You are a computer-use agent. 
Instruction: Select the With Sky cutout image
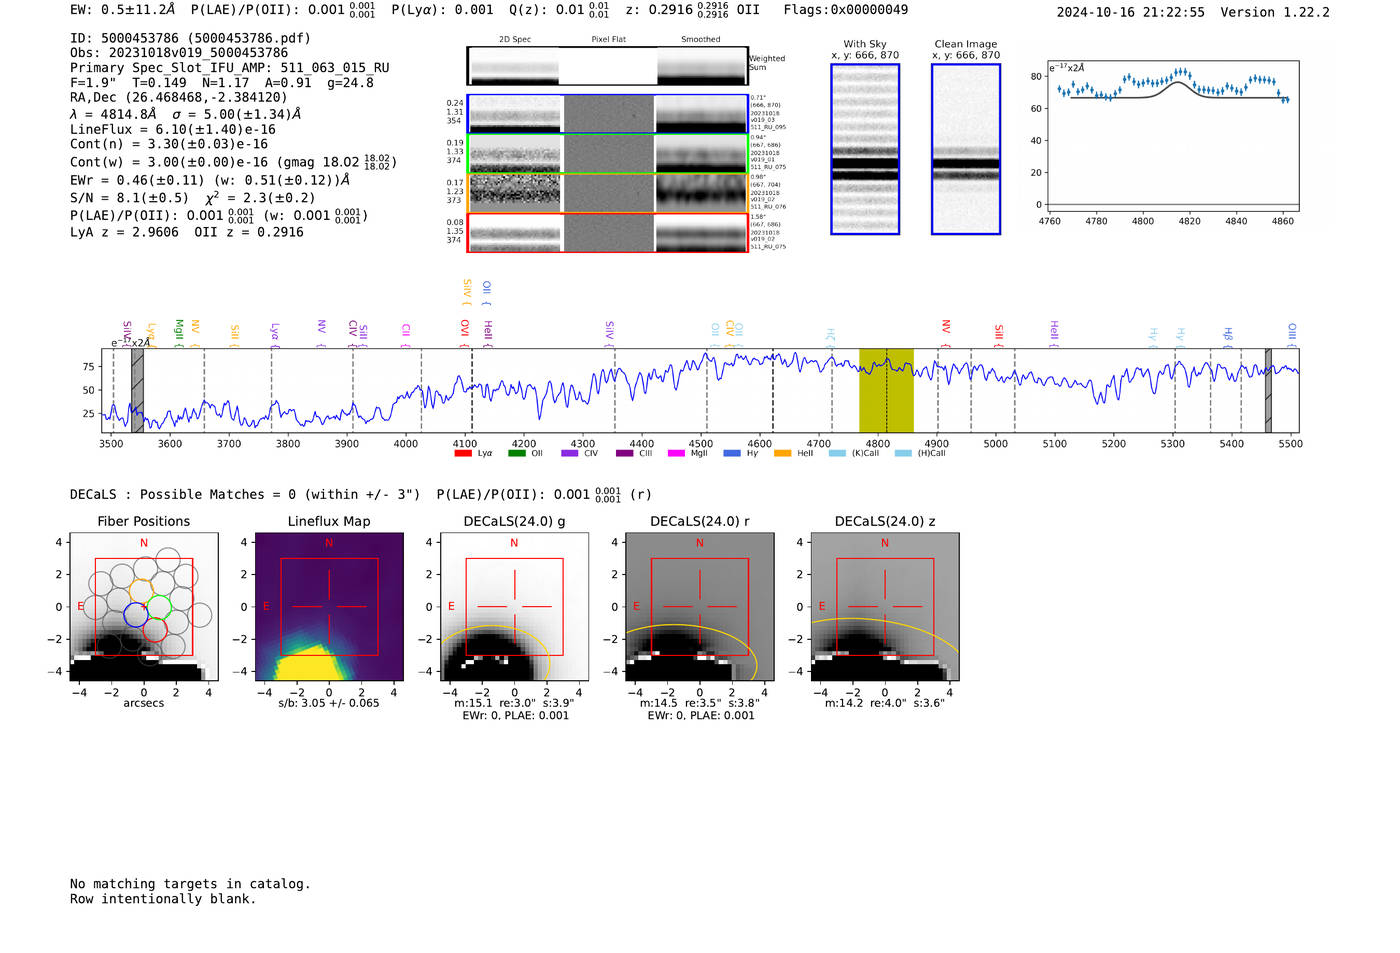coord(865,150)
